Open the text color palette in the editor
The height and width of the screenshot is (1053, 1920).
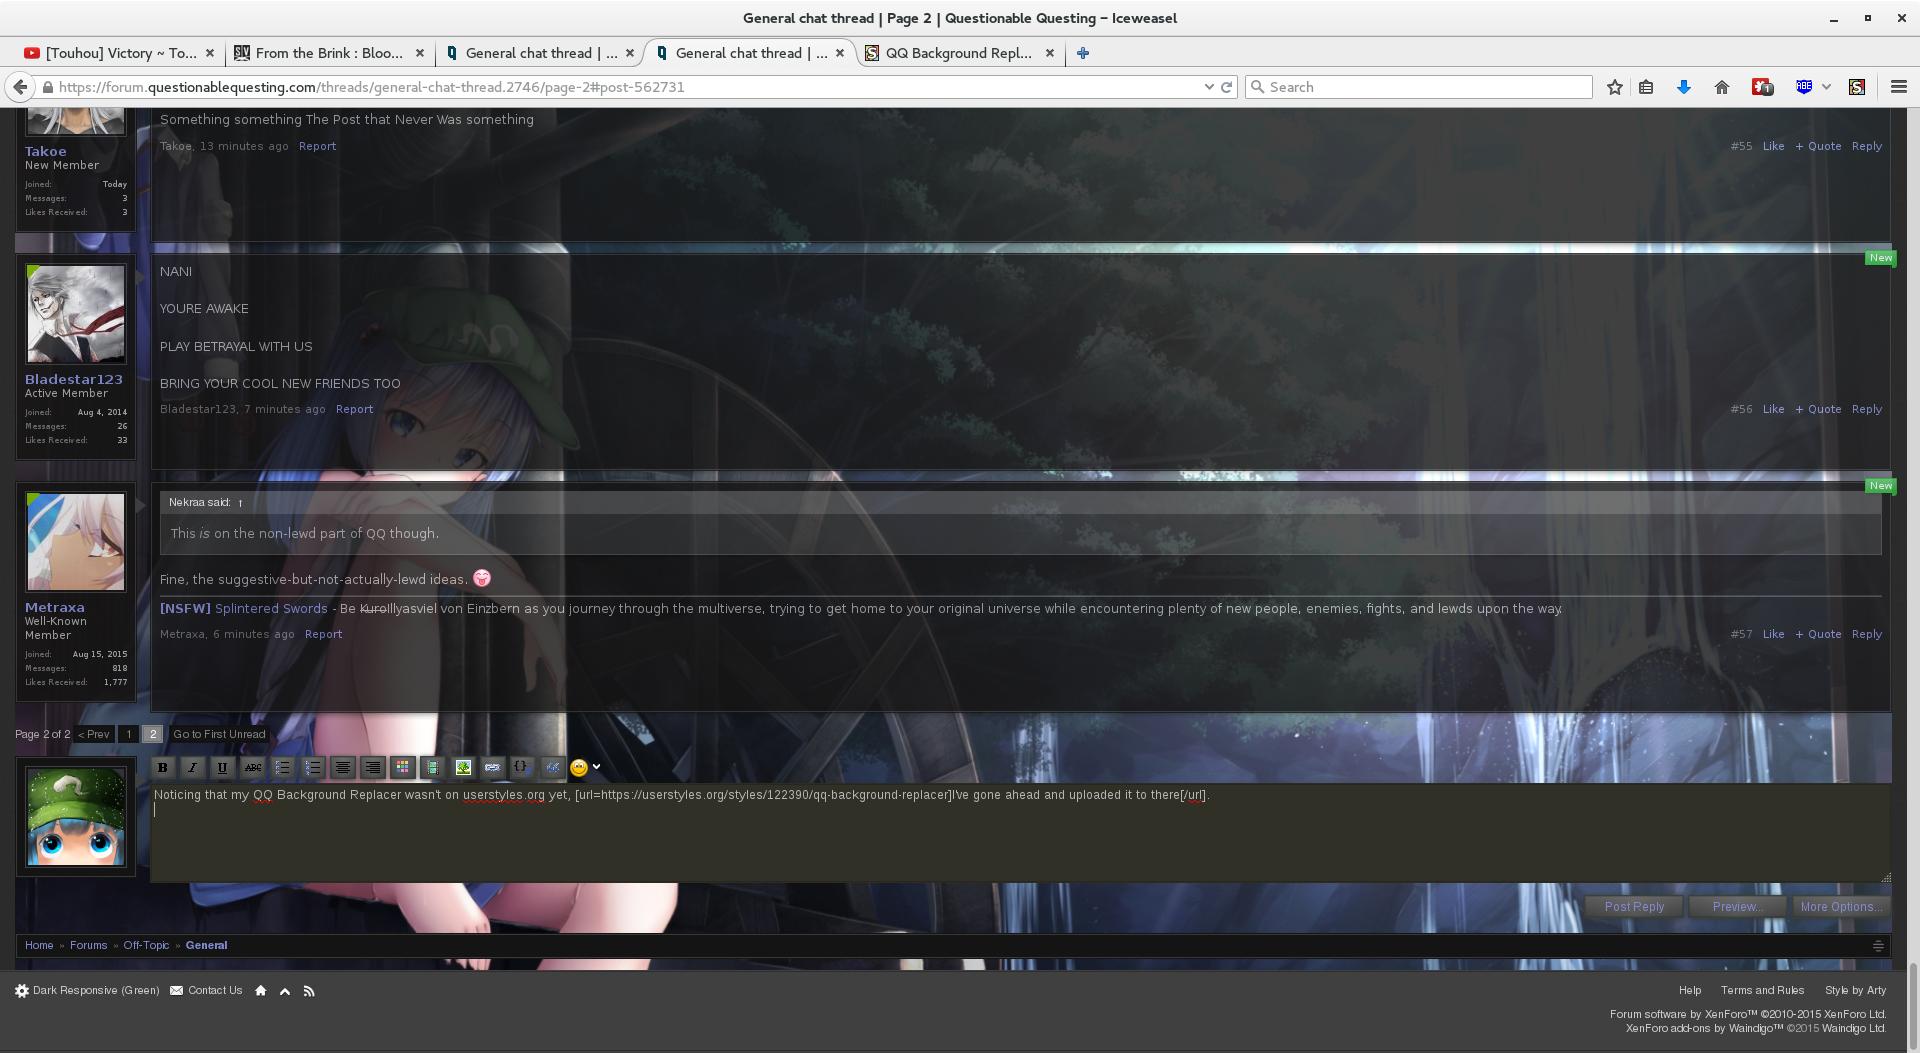click(x=402, y=767)
